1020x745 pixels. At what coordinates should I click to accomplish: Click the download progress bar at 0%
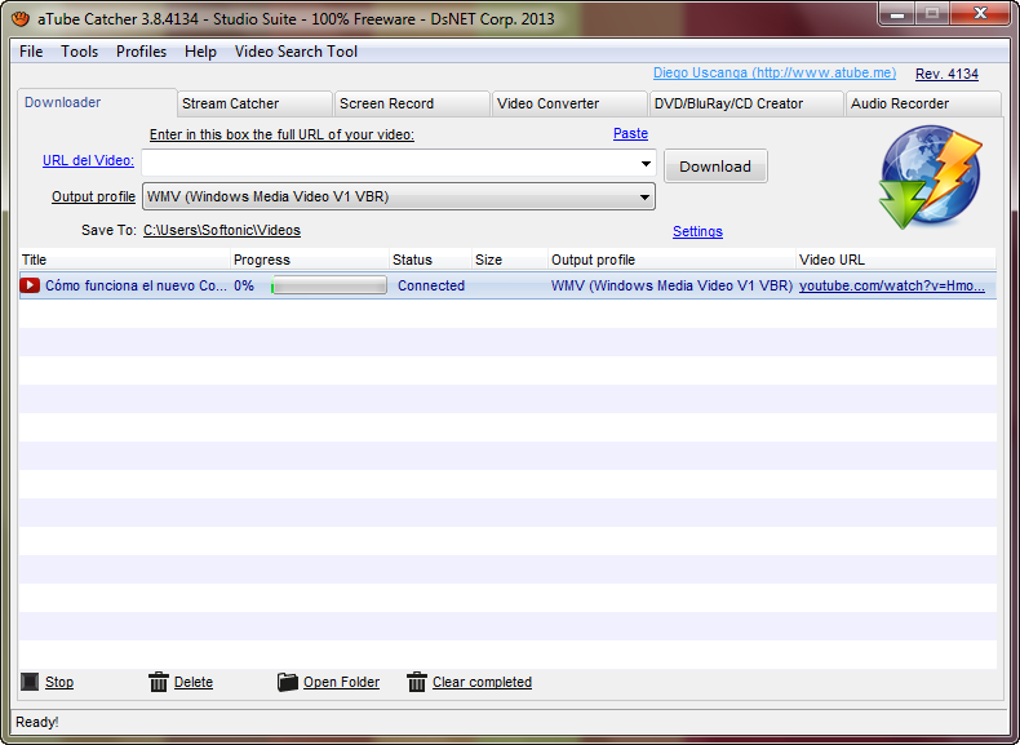pos(329,285)
